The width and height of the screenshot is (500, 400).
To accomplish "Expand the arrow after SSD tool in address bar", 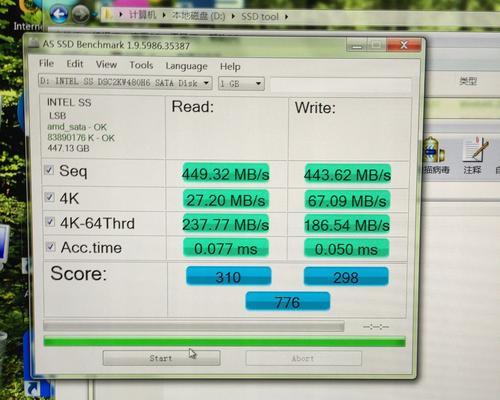I will tap(286, 16).
